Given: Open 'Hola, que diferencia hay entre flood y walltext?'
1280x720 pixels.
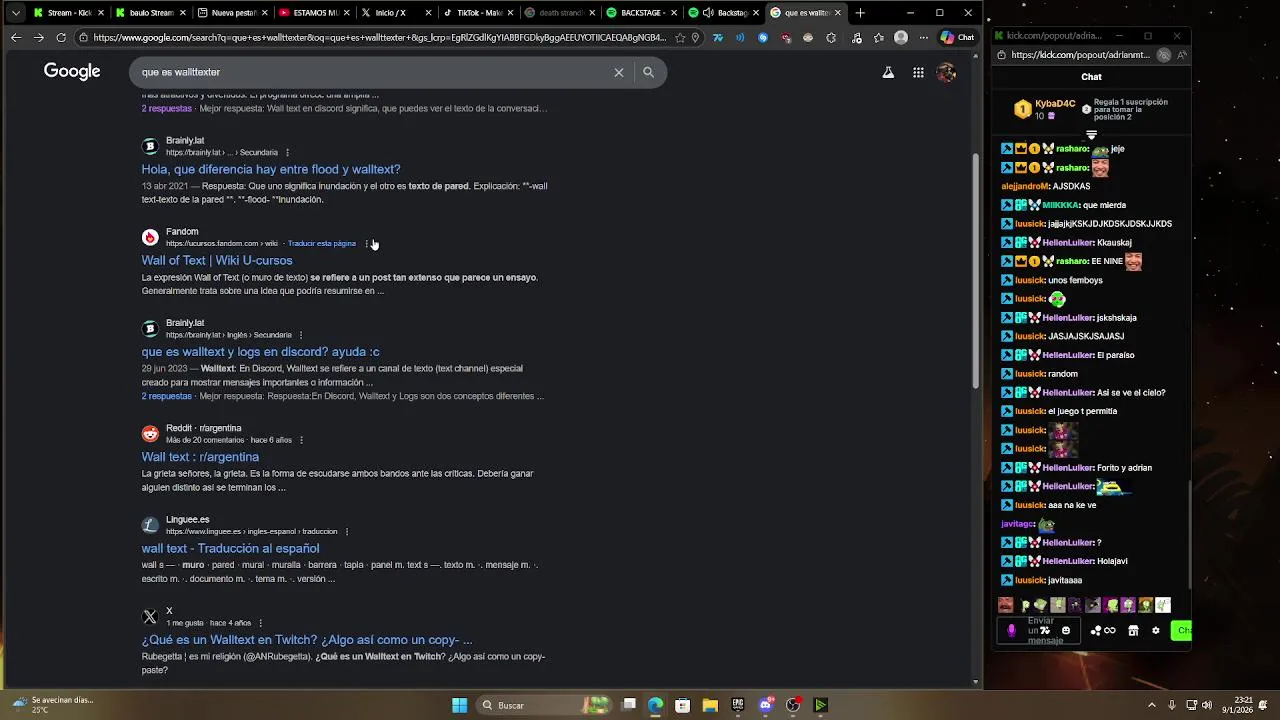Looking at the screenshot, I should pos(271,169).
